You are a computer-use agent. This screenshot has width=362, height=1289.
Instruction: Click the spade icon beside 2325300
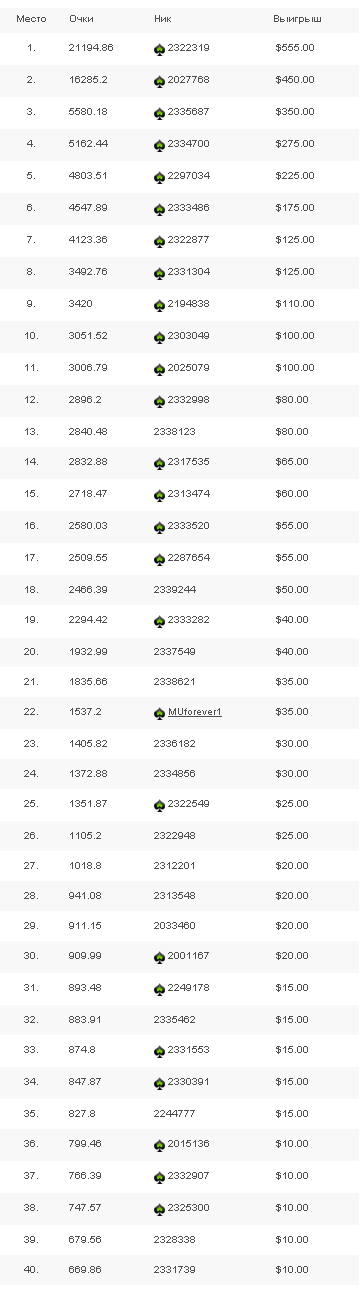coord(160,1207)
